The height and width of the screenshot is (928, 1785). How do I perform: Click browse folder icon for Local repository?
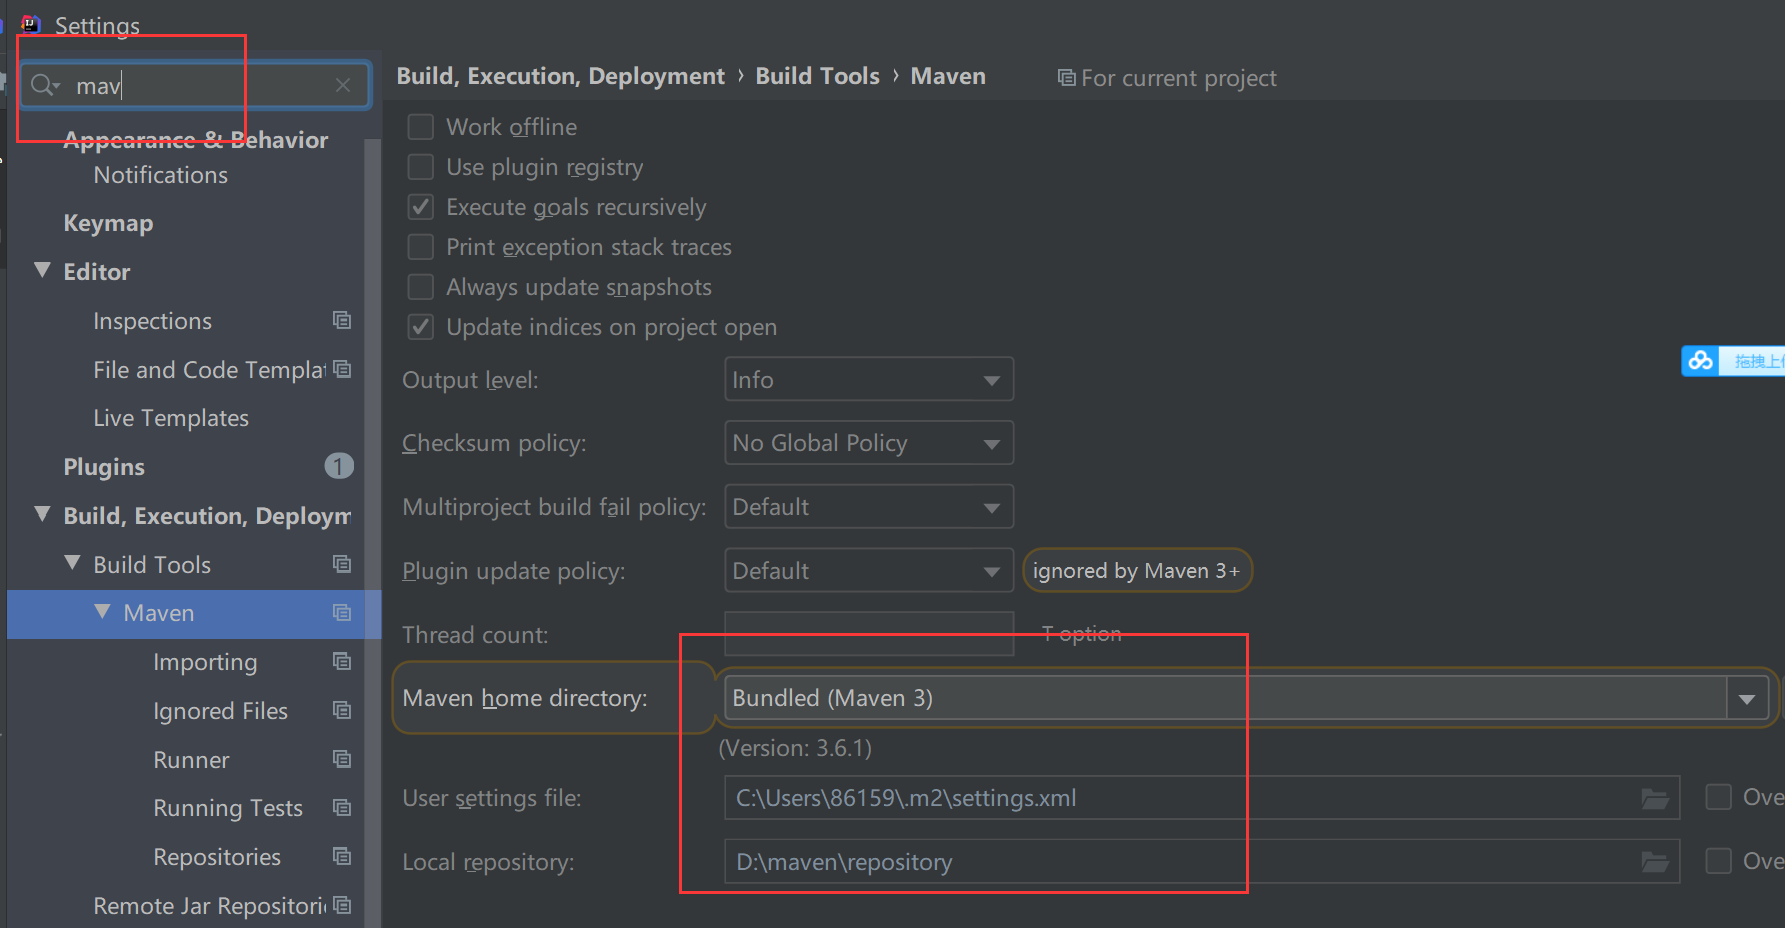click(x=1655, y=862)
